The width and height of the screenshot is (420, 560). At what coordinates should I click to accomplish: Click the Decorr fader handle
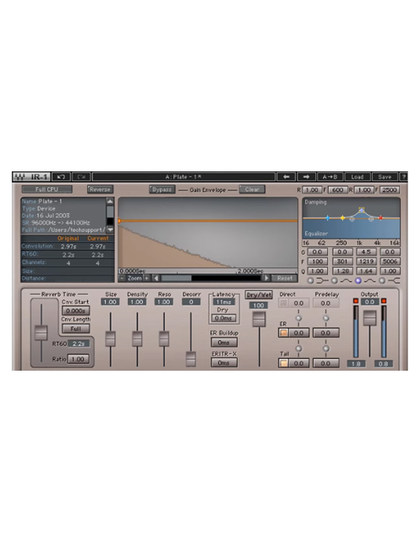point(191,359)
